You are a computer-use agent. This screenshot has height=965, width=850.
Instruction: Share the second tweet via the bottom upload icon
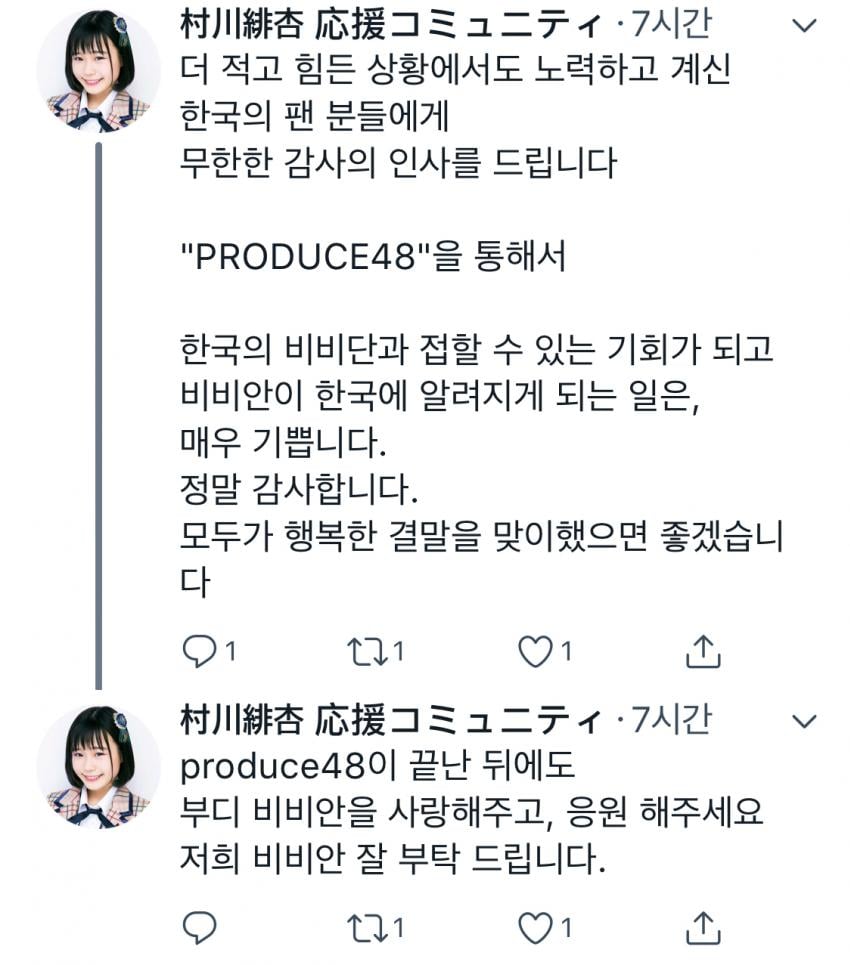[703, 927]
